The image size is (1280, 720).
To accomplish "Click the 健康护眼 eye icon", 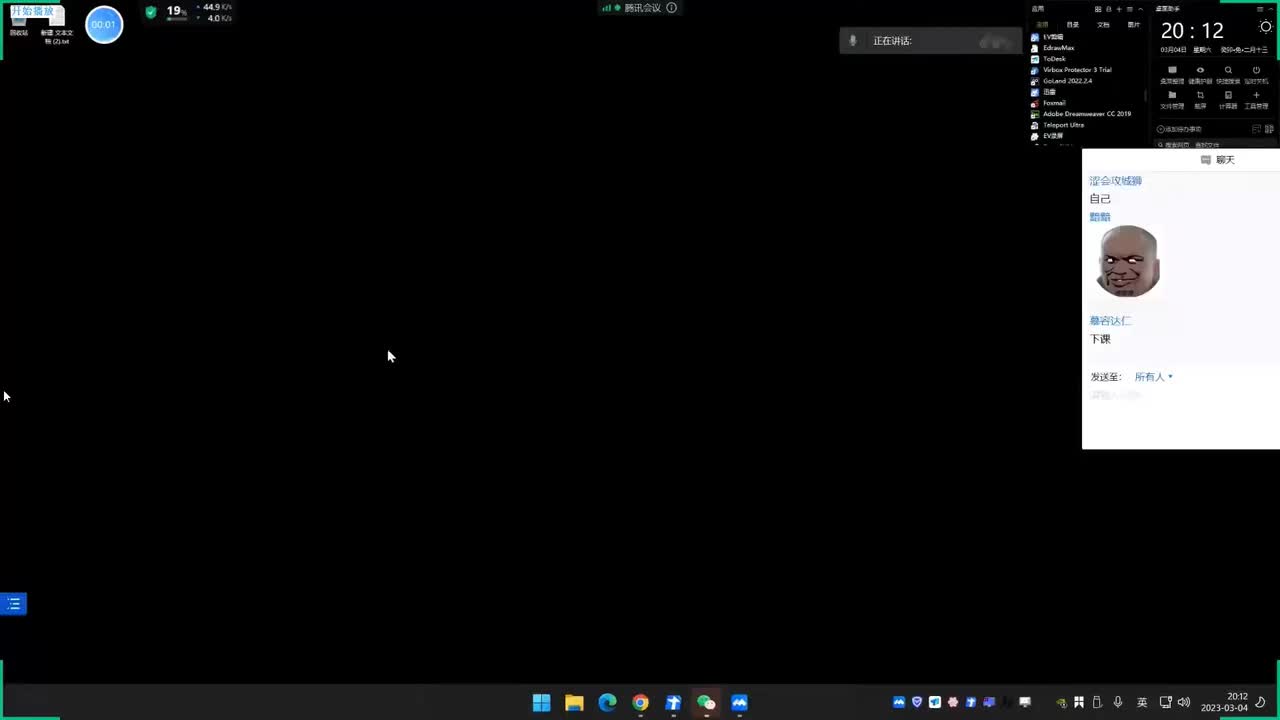I will 1200,71.
